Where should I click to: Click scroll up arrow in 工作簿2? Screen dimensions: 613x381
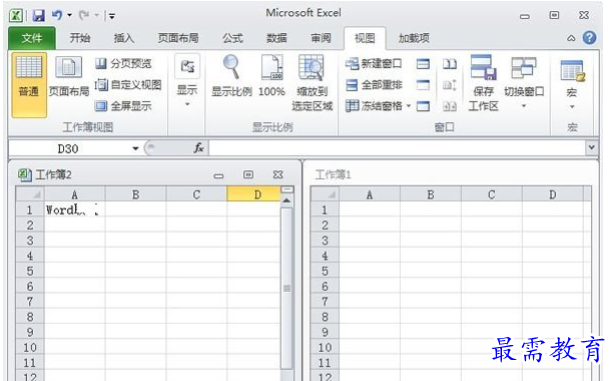[287, 201]
